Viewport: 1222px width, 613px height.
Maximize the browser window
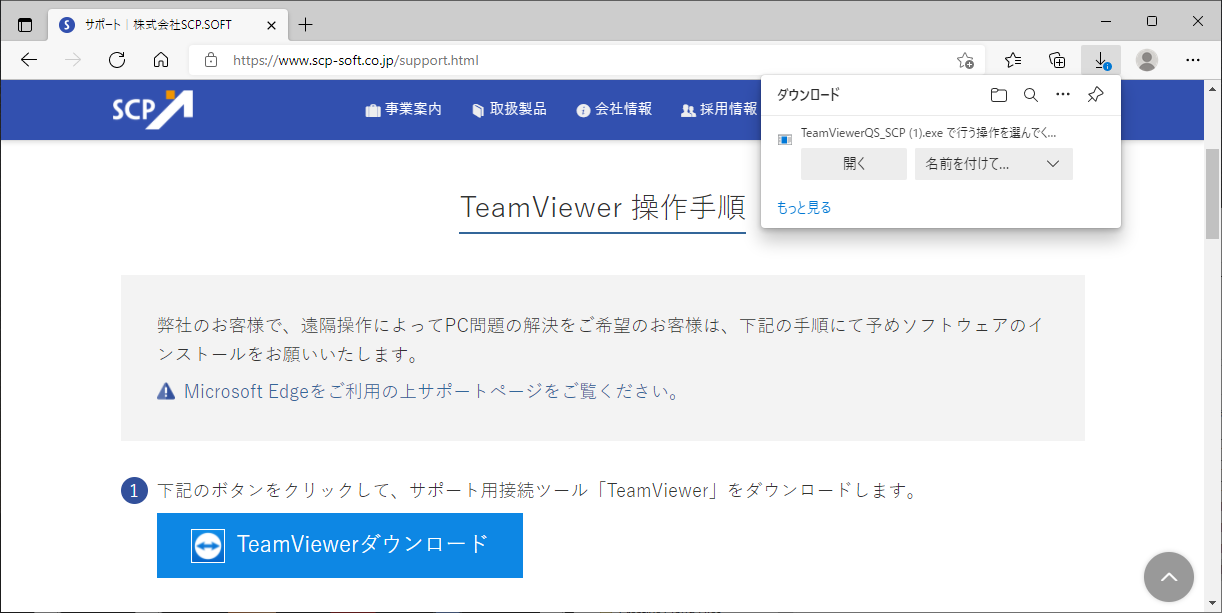click(x=1151, y=21)
